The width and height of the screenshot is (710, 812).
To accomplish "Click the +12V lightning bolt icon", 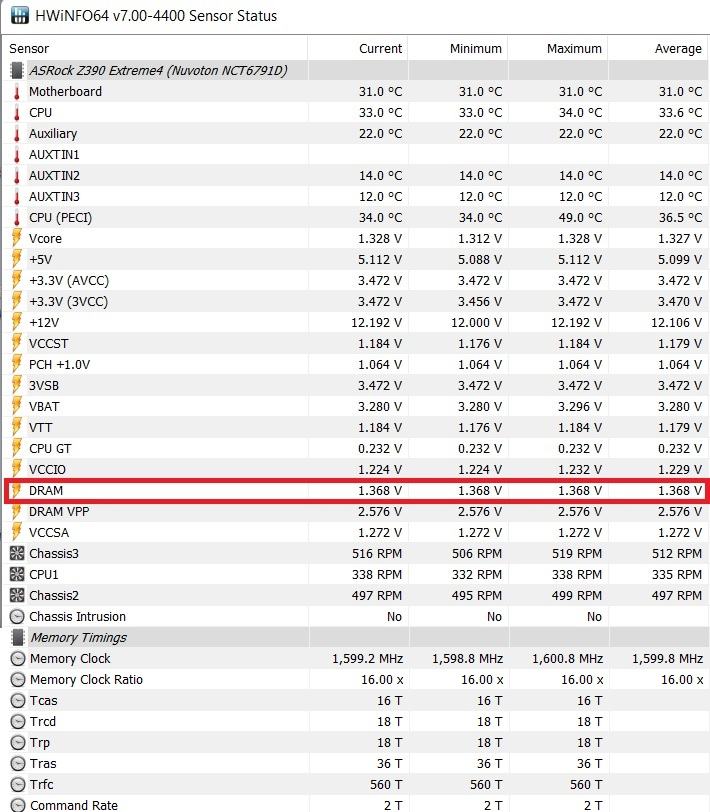I will pyautogui.click(x=17, y=323).
